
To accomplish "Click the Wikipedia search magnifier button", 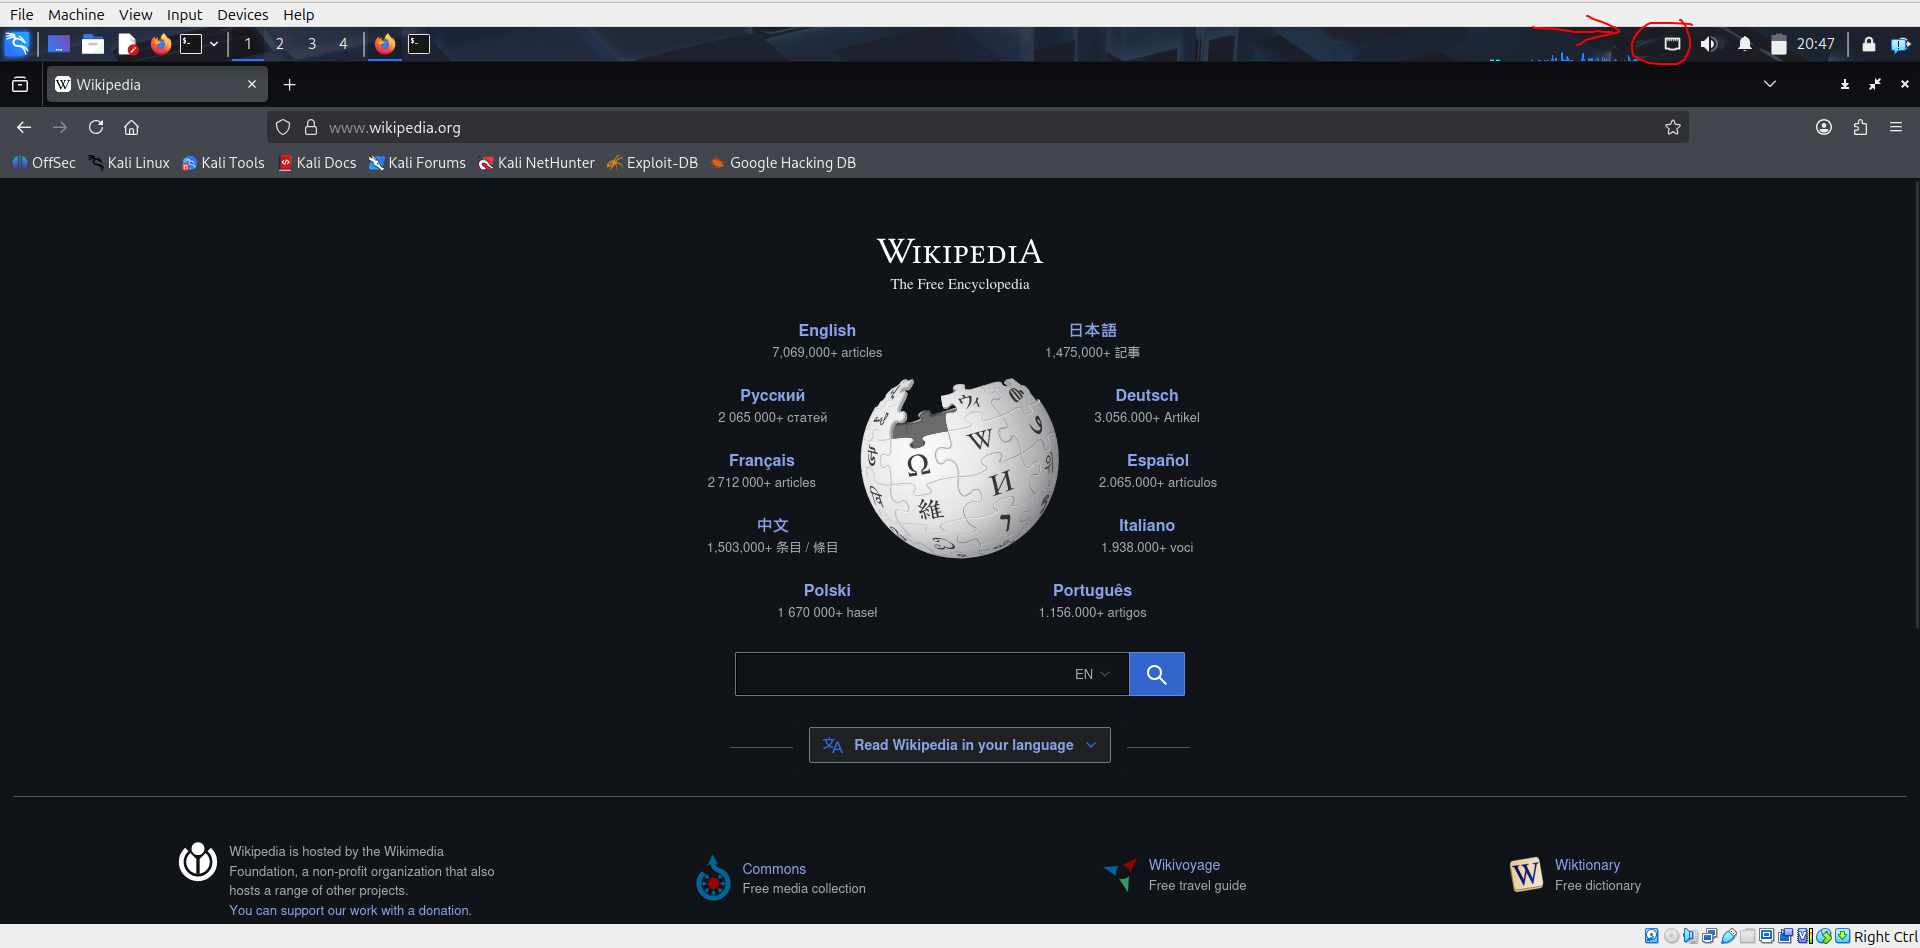I will (1156, 673).
